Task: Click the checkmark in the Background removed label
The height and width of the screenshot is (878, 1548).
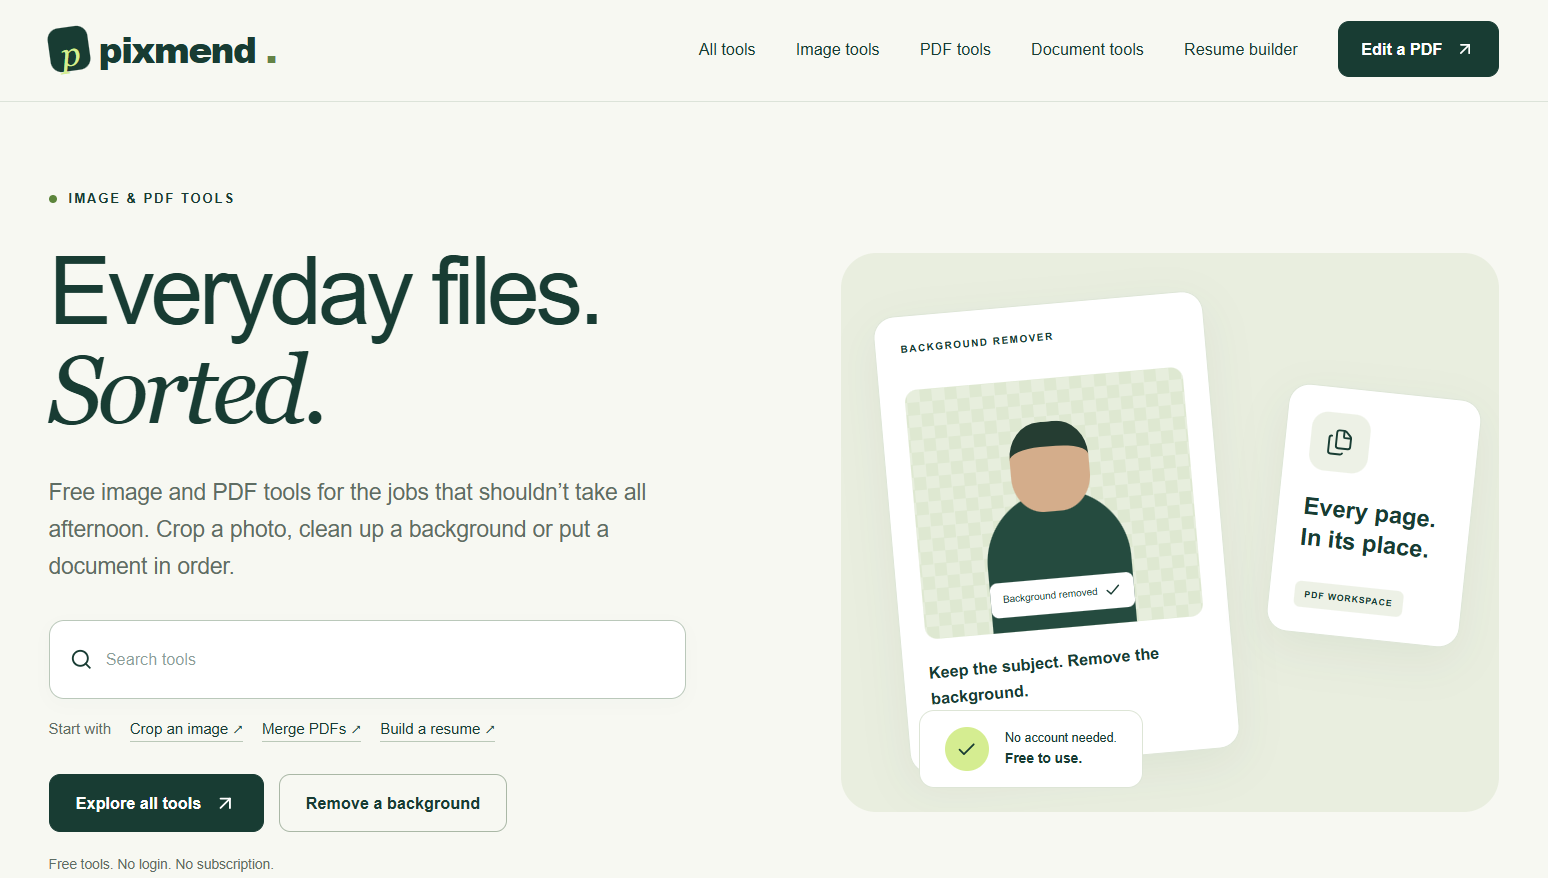Action: [1112, 590]
